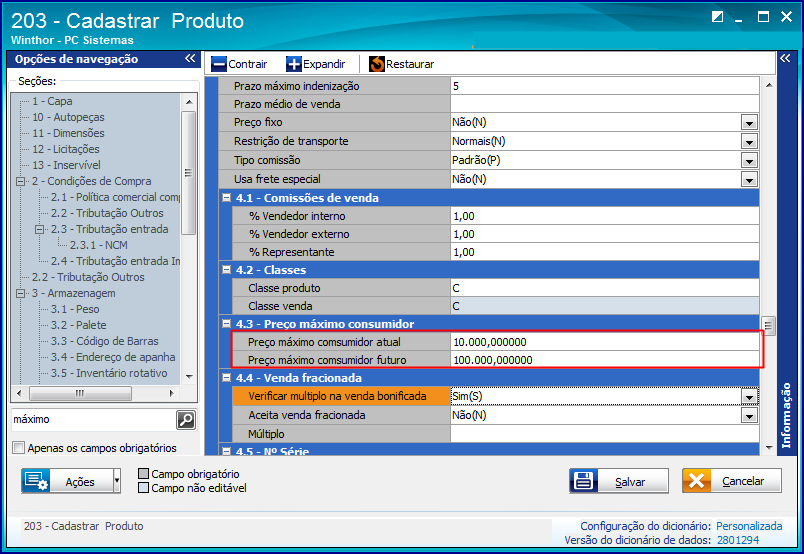
Task: Select 3.4 - Endereço de apanha section
Action: [113, 357]
